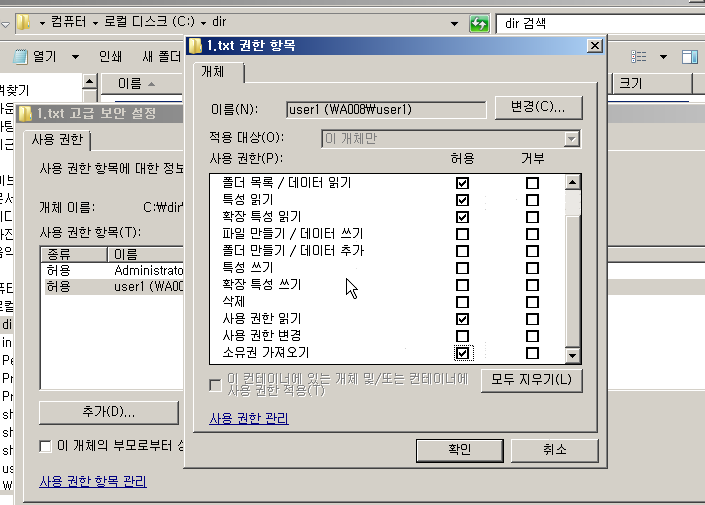Check Deny for 폴더 목록 / 데이터 읽기

tap(532, 183)
